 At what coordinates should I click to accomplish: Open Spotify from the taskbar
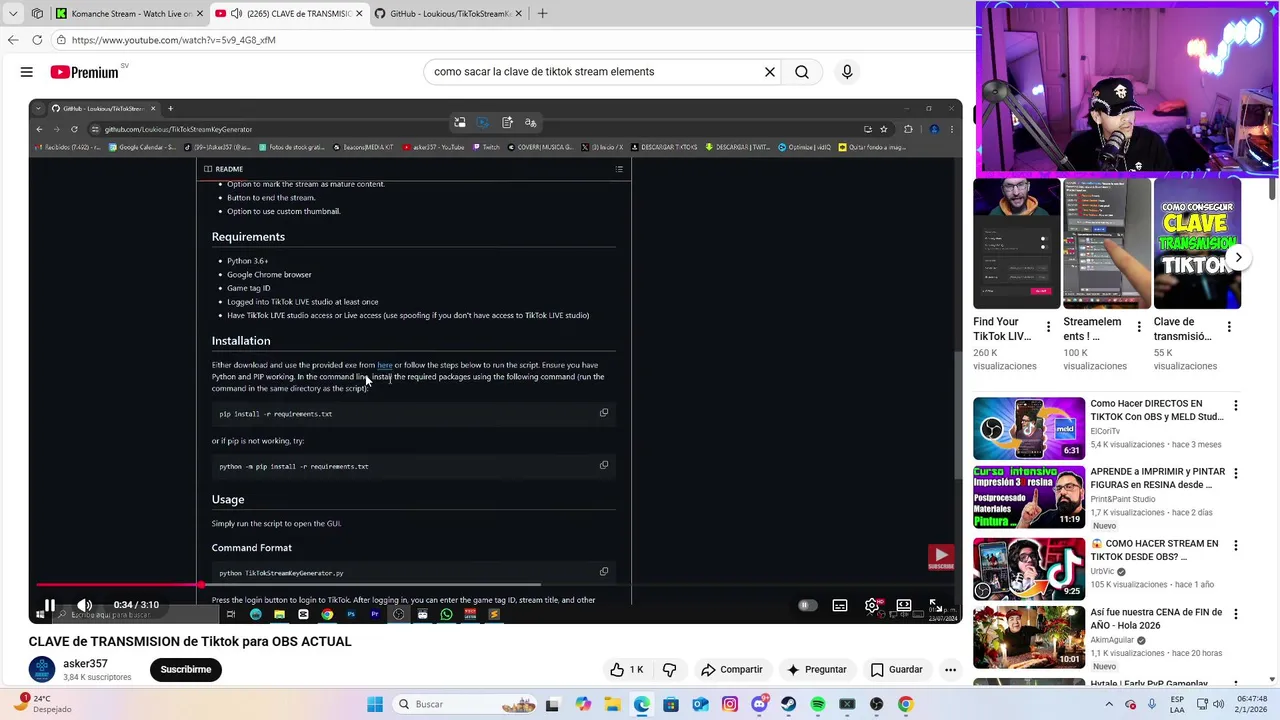coord(818,704)
